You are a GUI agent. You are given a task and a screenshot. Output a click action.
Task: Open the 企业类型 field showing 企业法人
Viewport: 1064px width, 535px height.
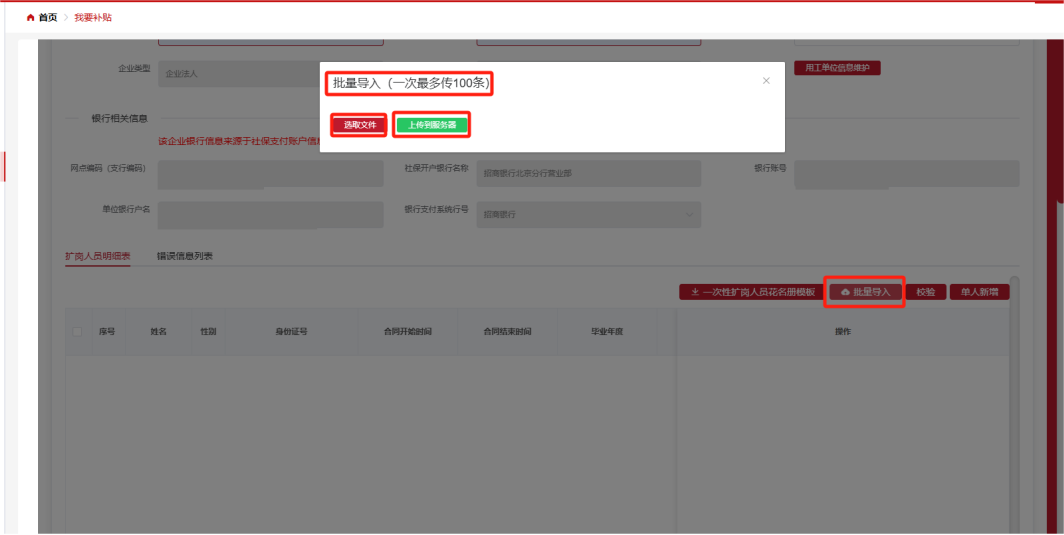[238, 74]
